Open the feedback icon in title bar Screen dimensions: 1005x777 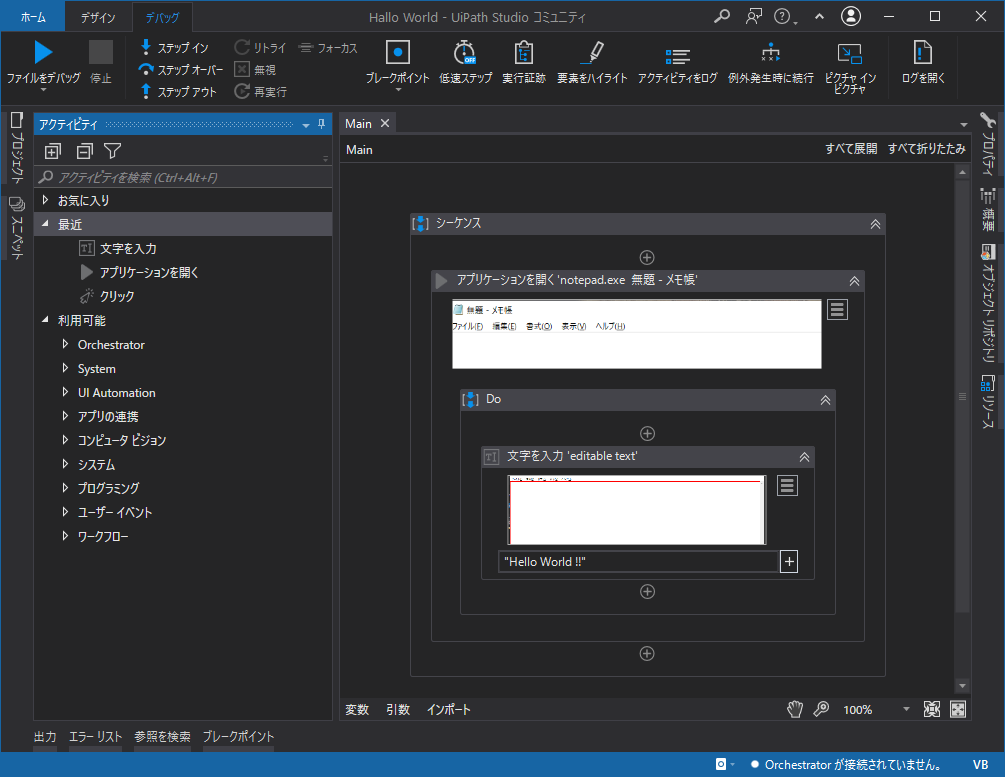(x=754, y=16)
